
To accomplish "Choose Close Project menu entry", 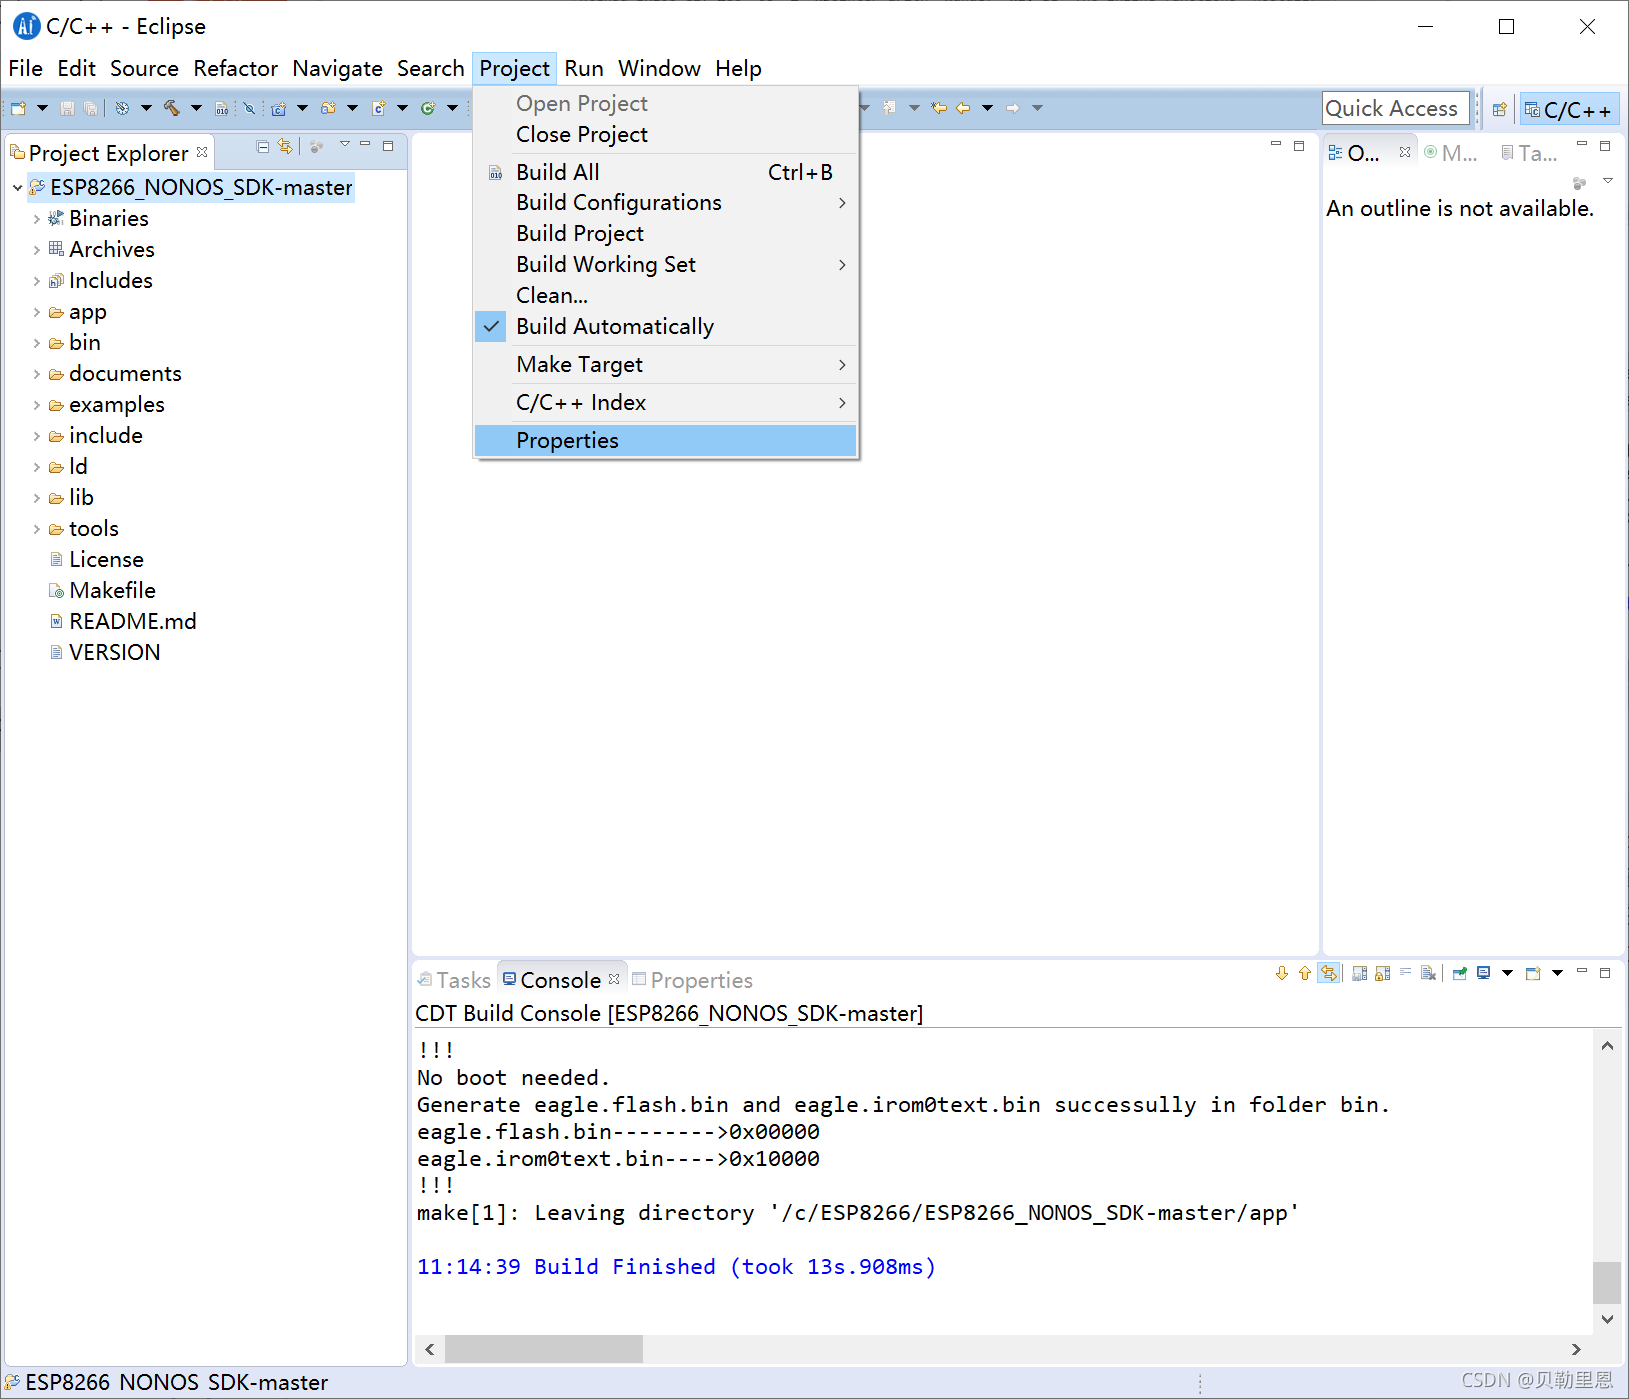I will (x=665, y=135).
